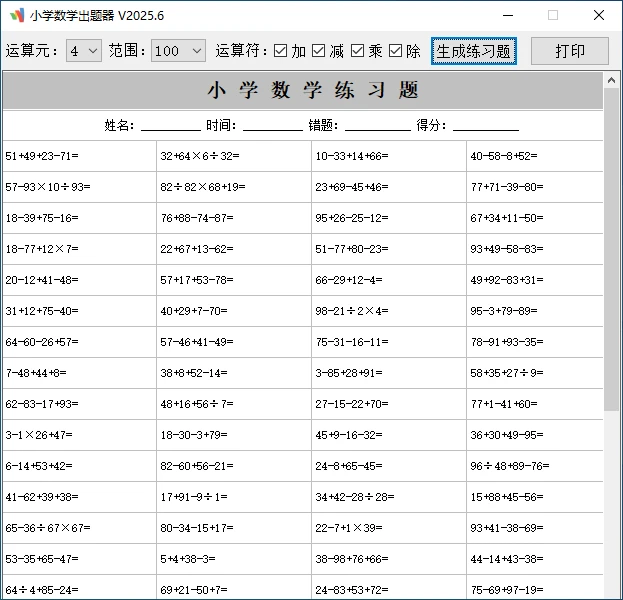Disable the 乘 (multiplication) checkbox

[x=358, y=51]
